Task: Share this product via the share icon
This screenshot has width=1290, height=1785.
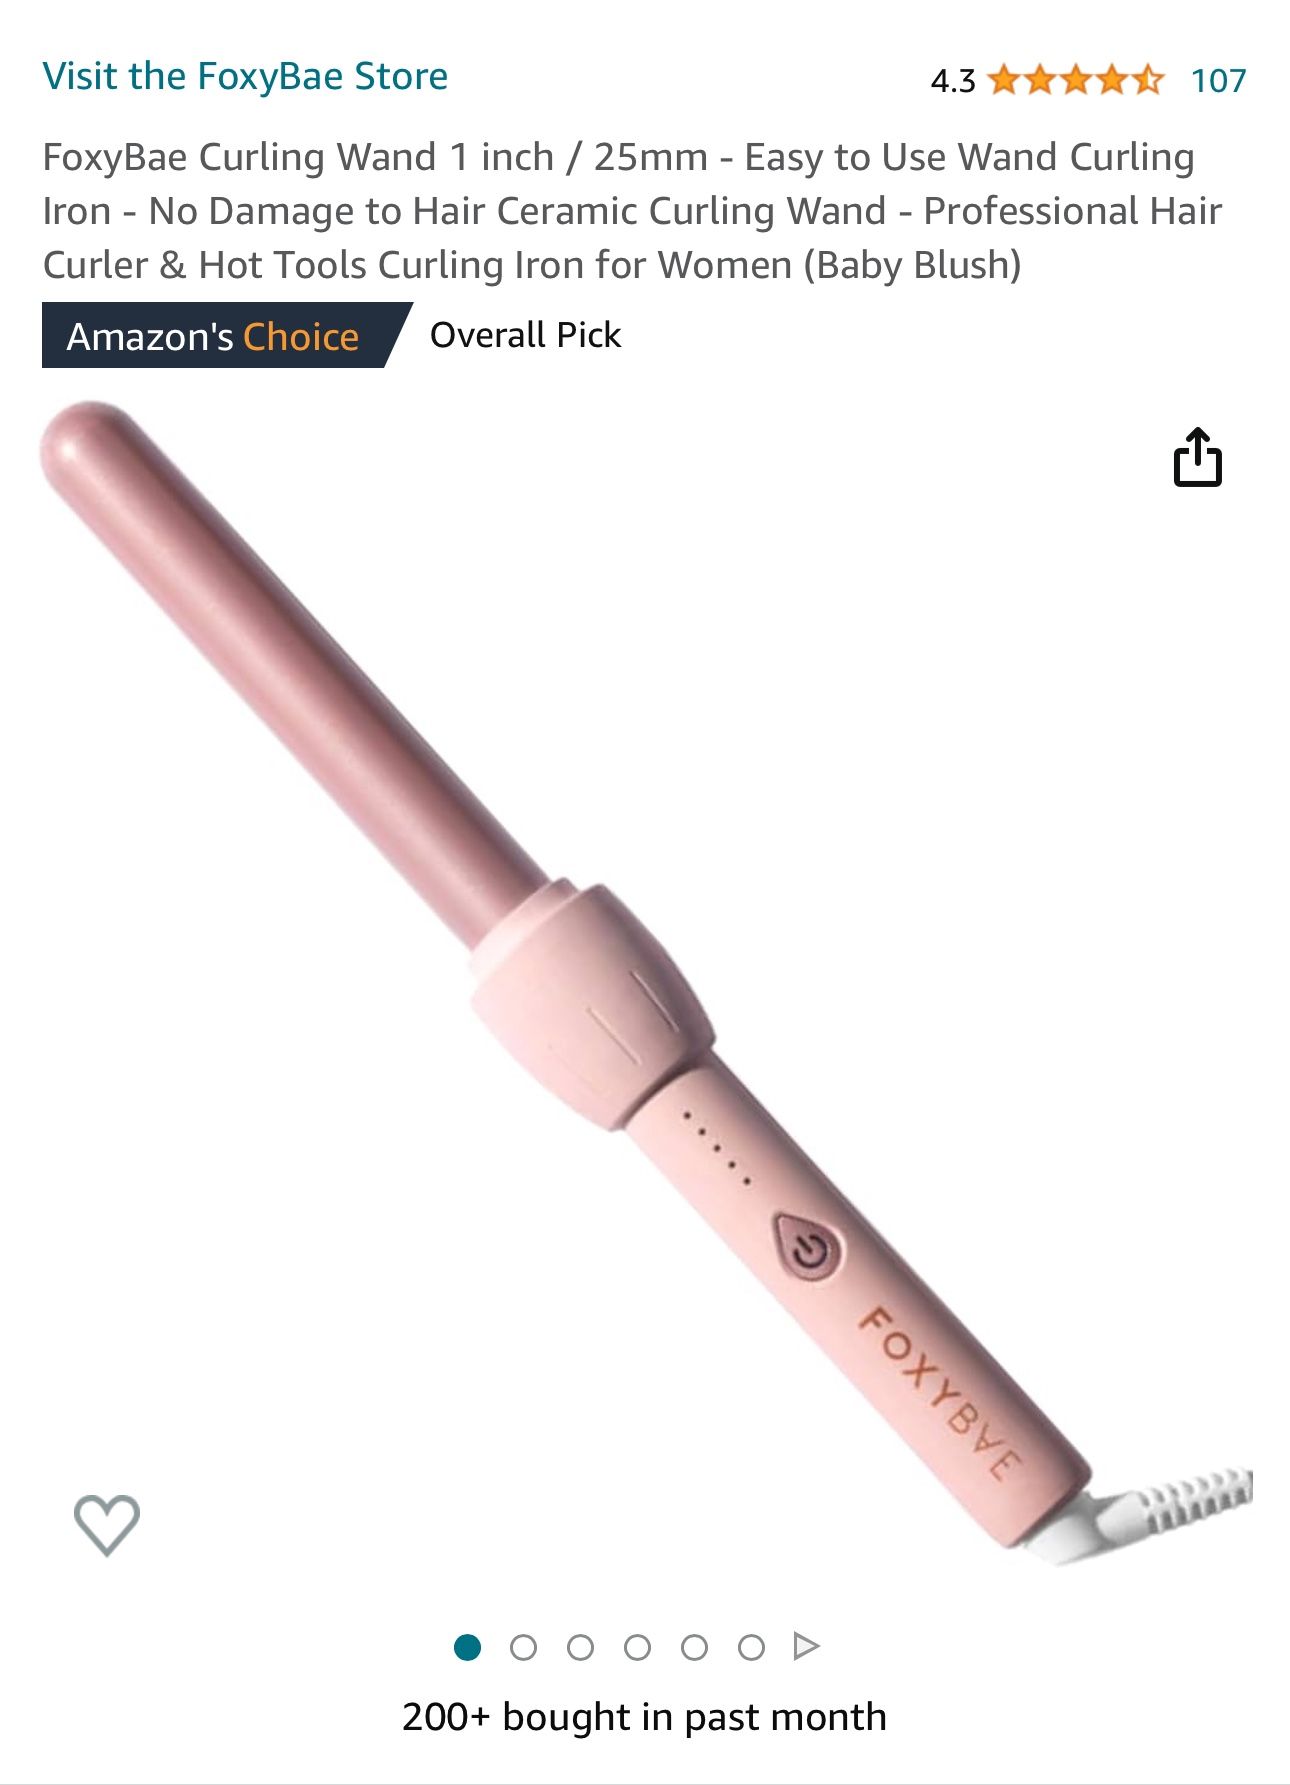Action: (x=1197, y=457)
